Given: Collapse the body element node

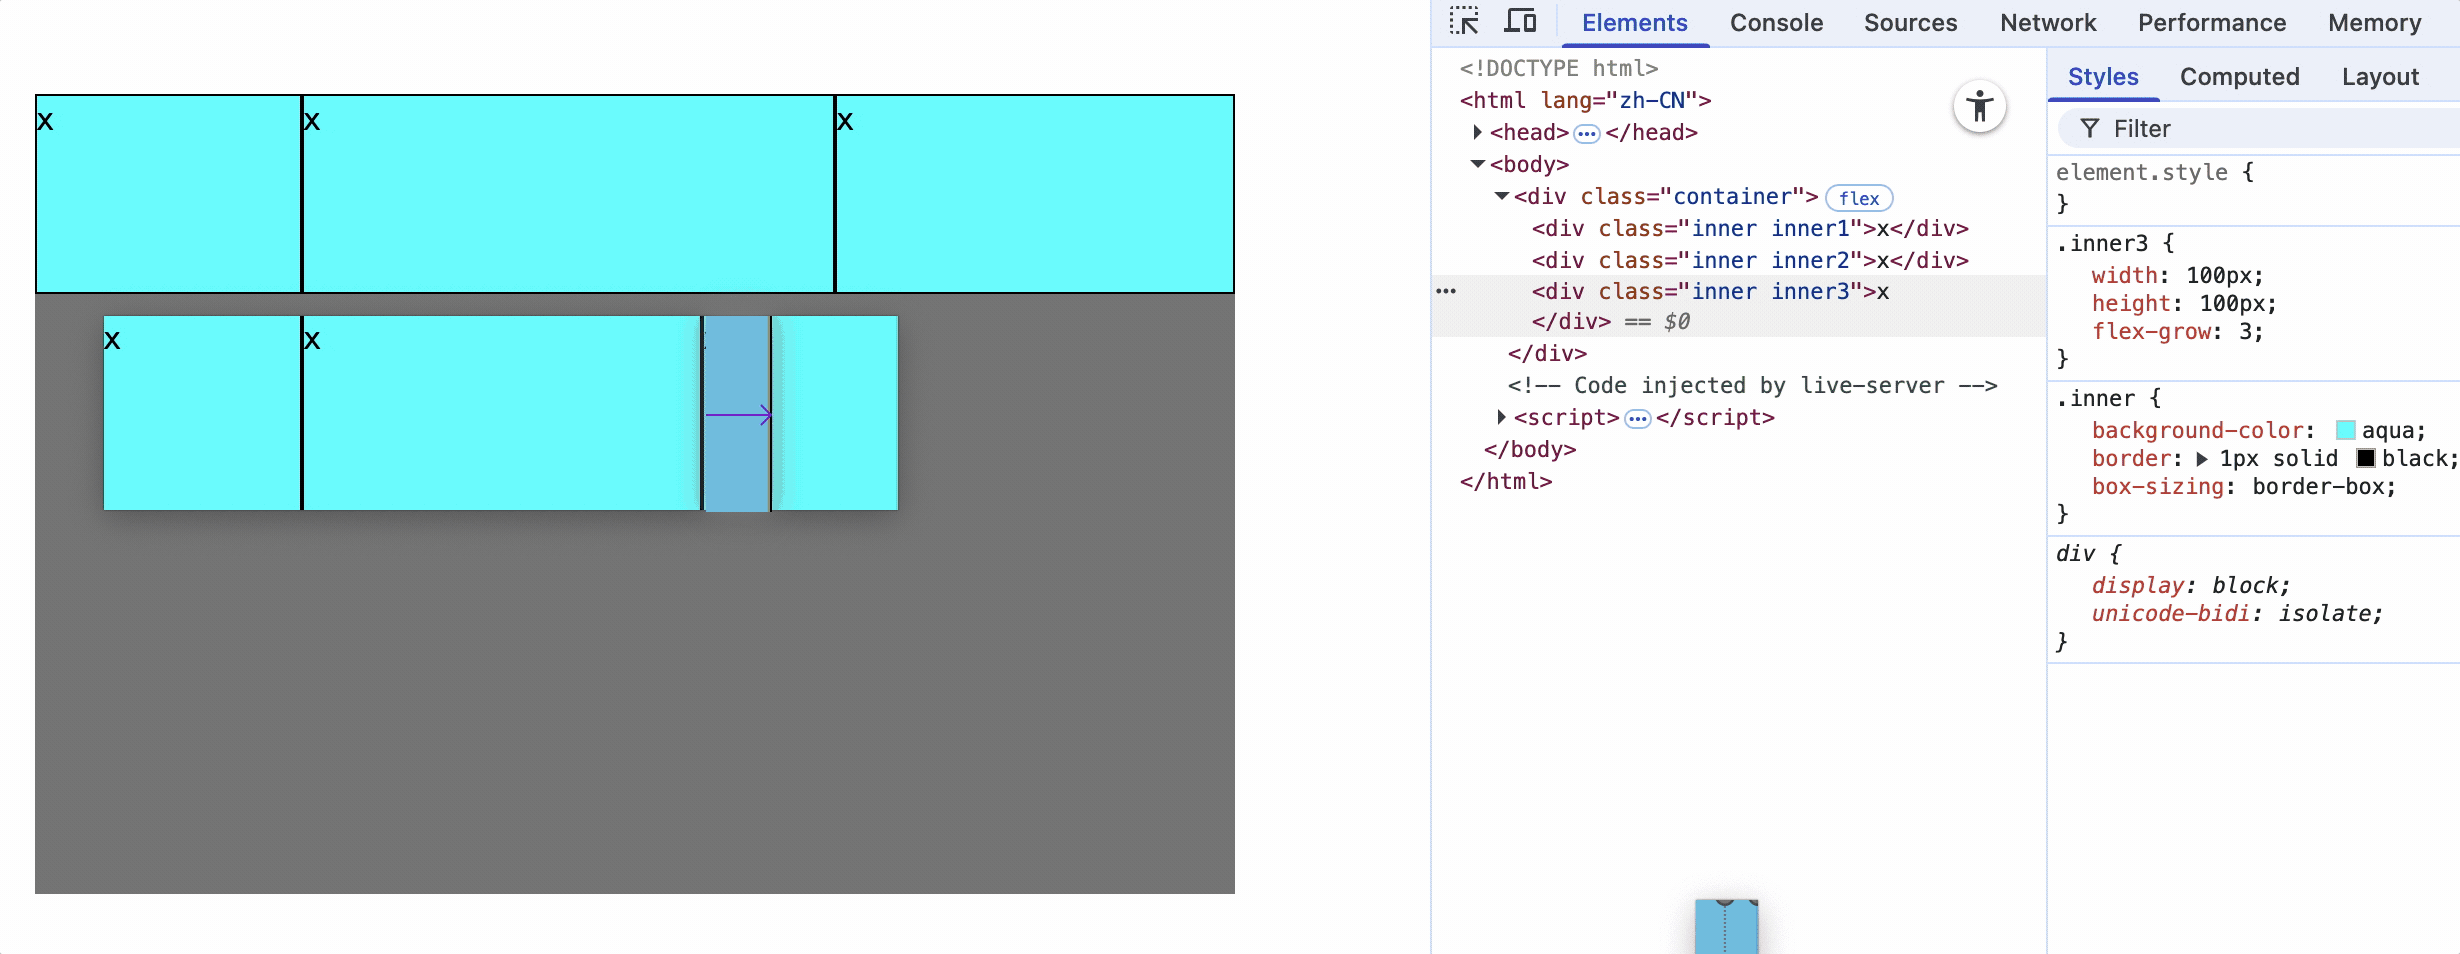Looking at the screenshot, I should [1477, 164].
